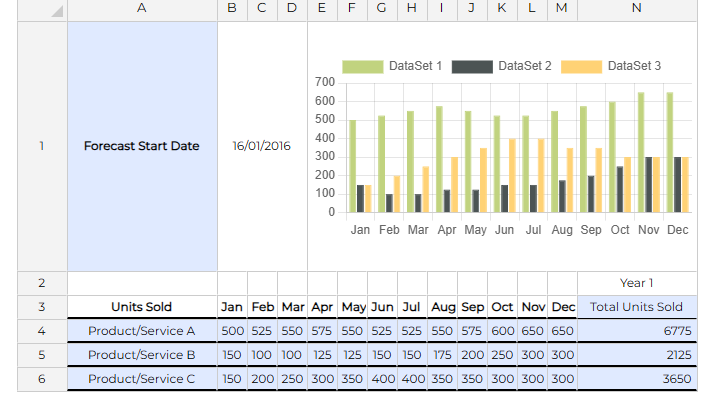Select row 4 header

point(41,331)
